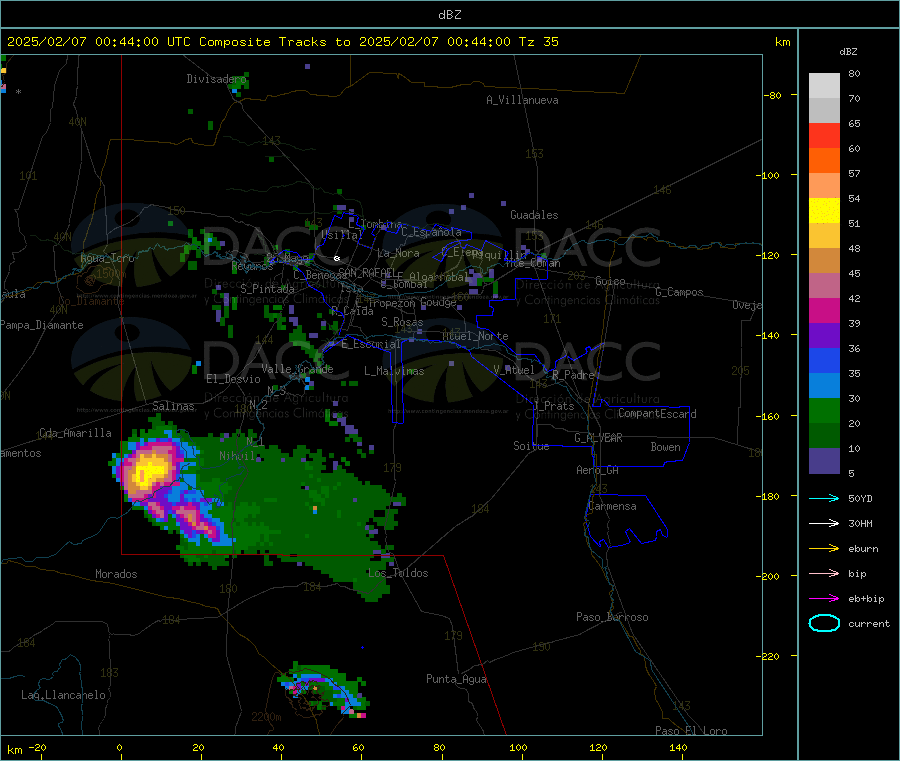The width and height of the screenshot is (900, 761).
Task: Select the 54 dBZ yellow dotted color band
Action: tap(824, 211)
